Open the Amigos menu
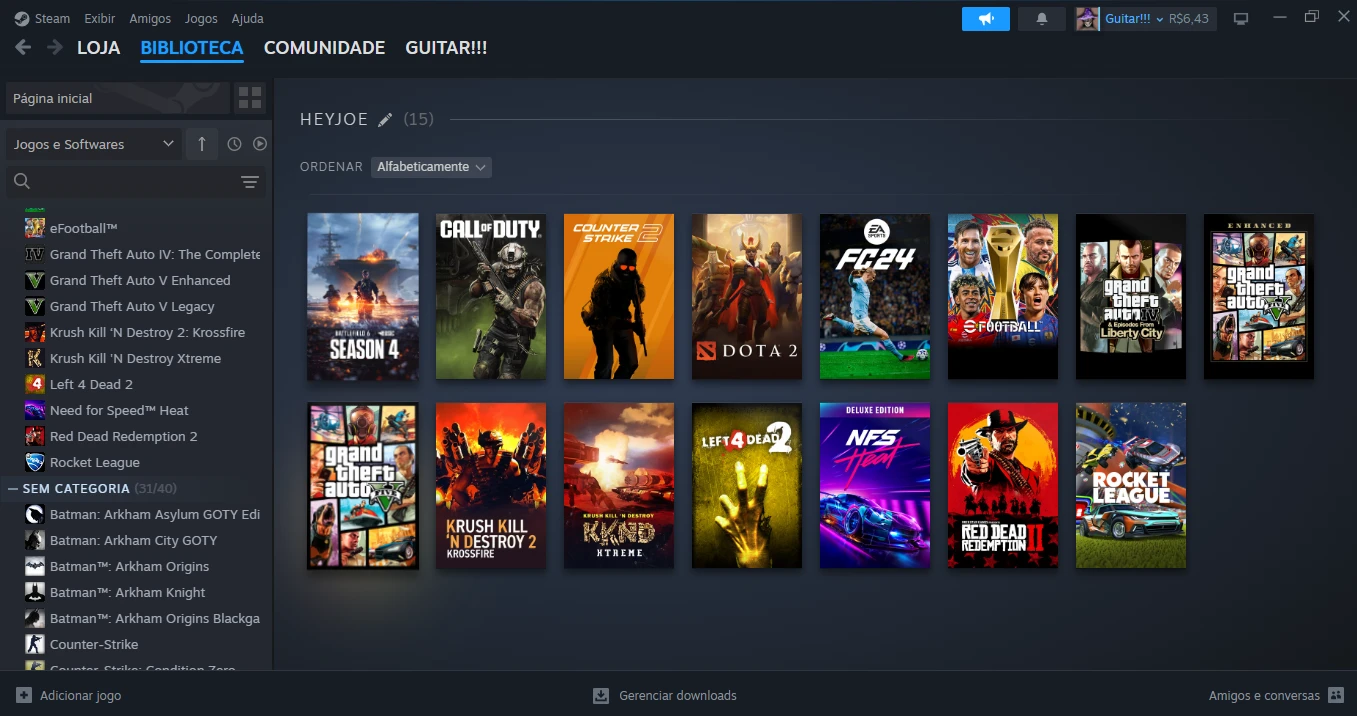This screenshot has height=716, width=1357. pyautogui.click(x=150, y=18)
